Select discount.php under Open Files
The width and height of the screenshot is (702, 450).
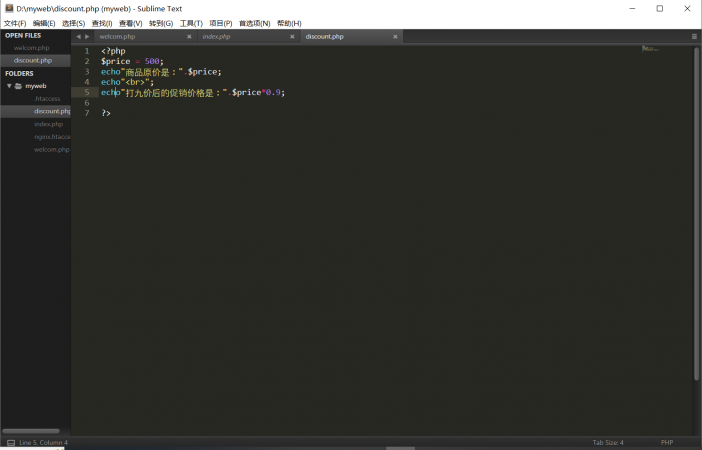[x=35, y=60]
